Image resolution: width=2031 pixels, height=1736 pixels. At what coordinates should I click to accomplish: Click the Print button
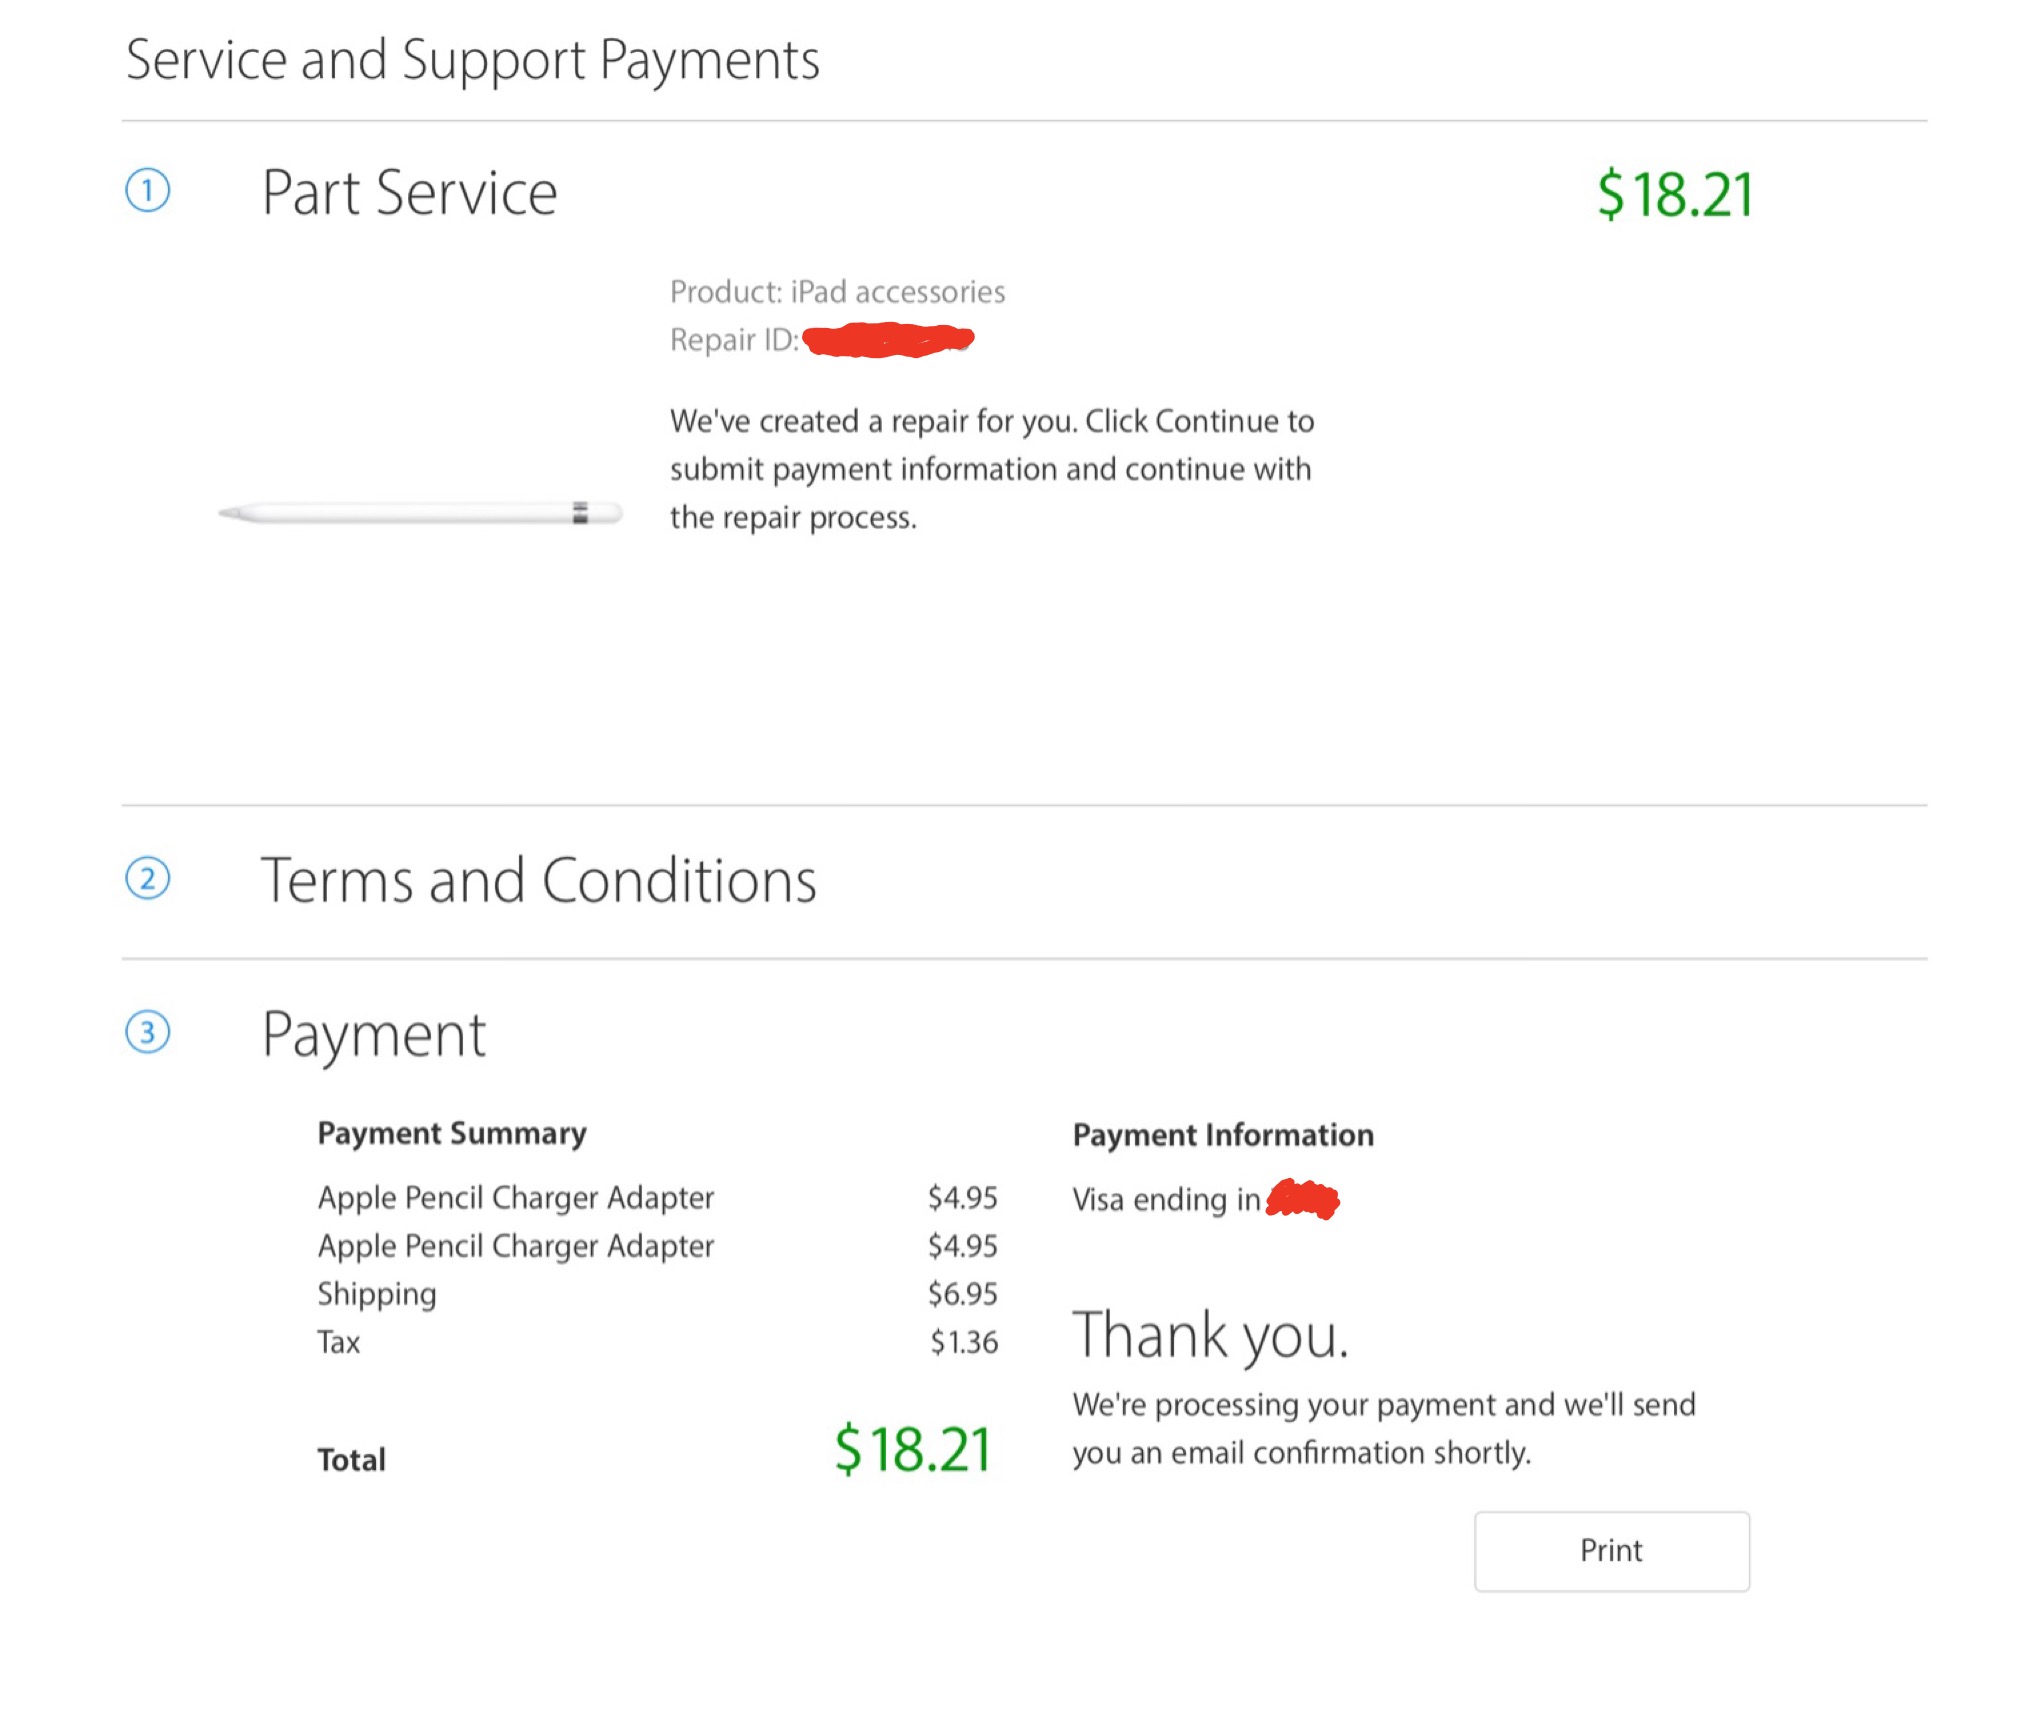tap(1611, 1550)
